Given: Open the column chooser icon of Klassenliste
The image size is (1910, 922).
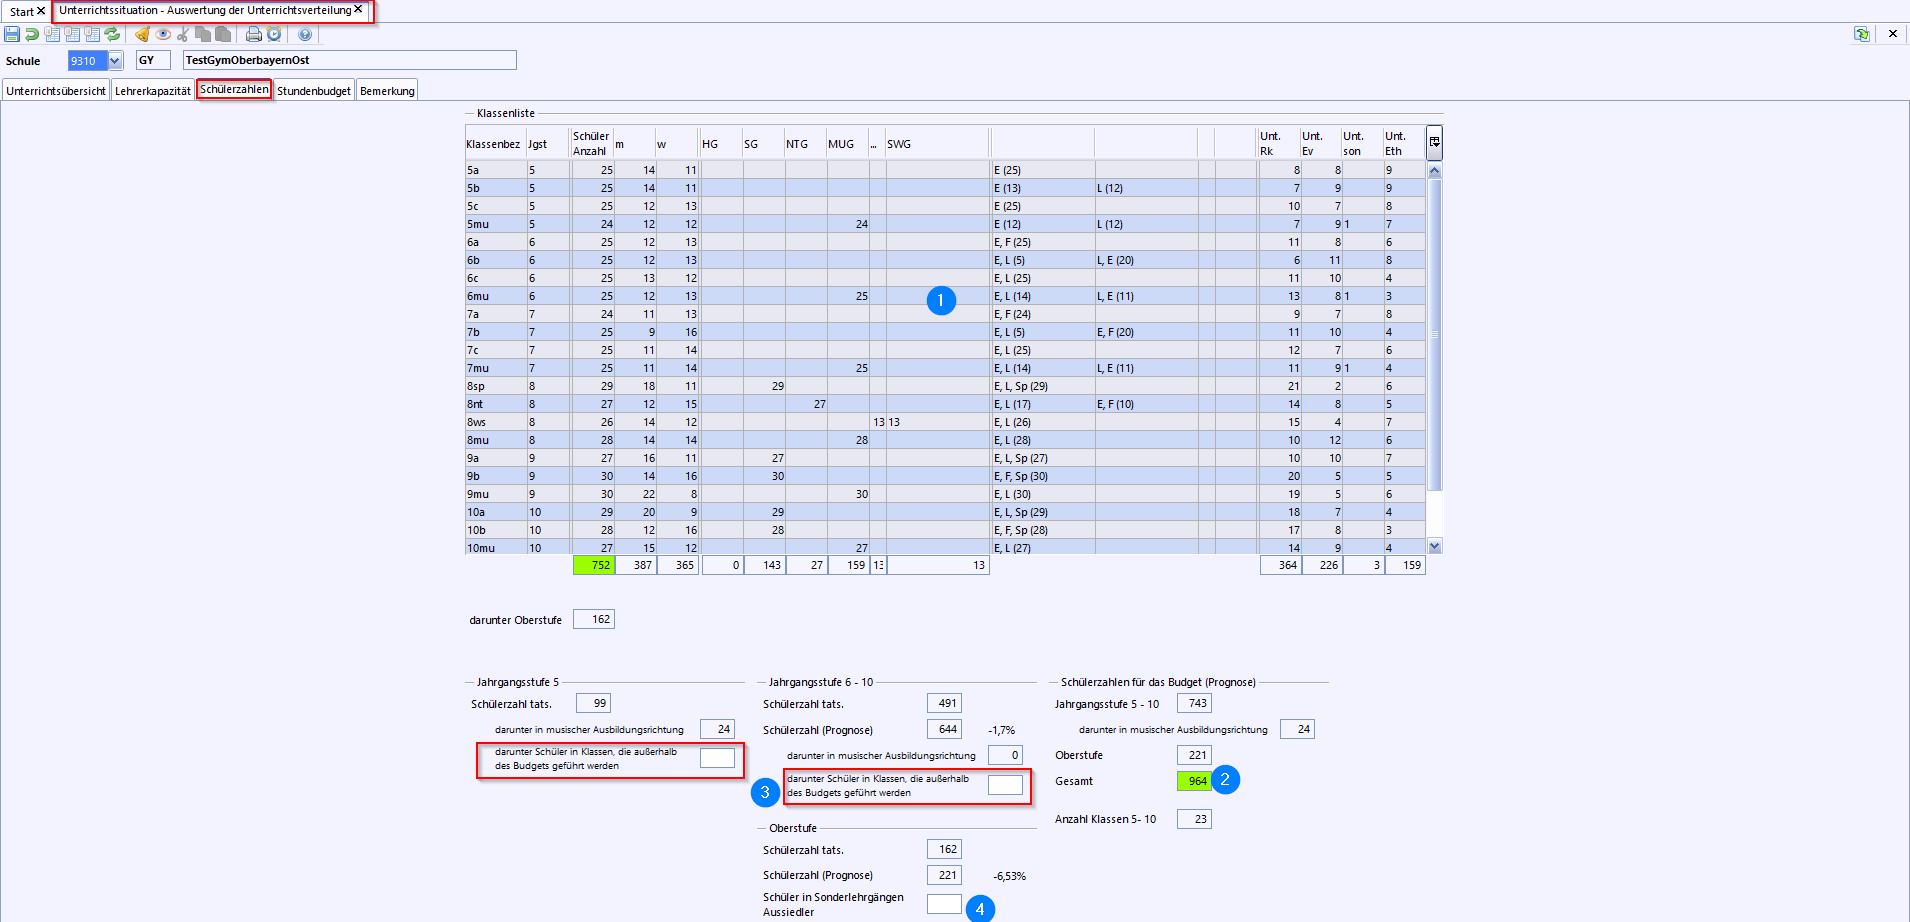Looking at the screenshot, I should [x=1434, y=142].
